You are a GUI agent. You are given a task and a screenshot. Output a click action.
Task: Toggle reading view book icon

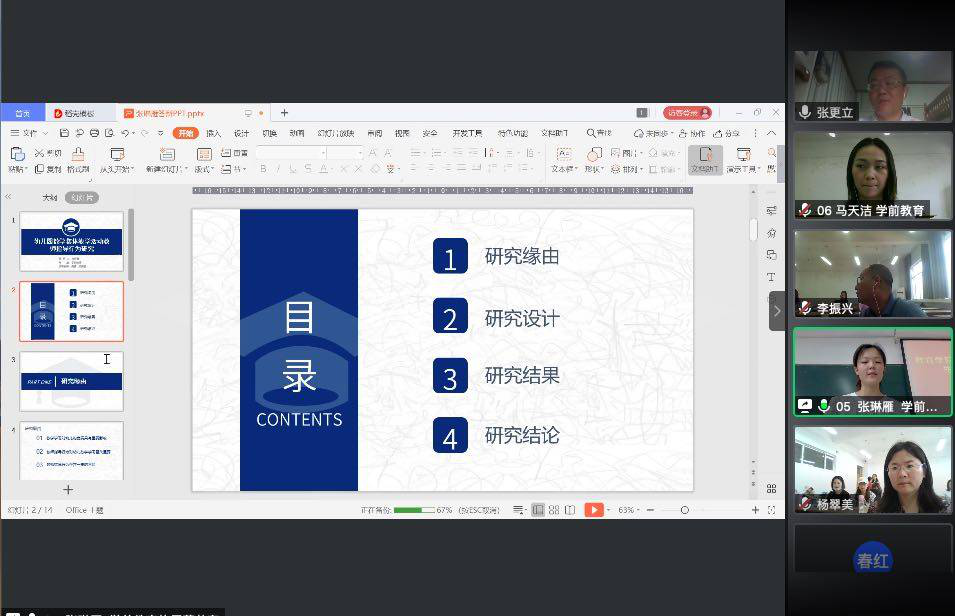click(x=570, y=510)
